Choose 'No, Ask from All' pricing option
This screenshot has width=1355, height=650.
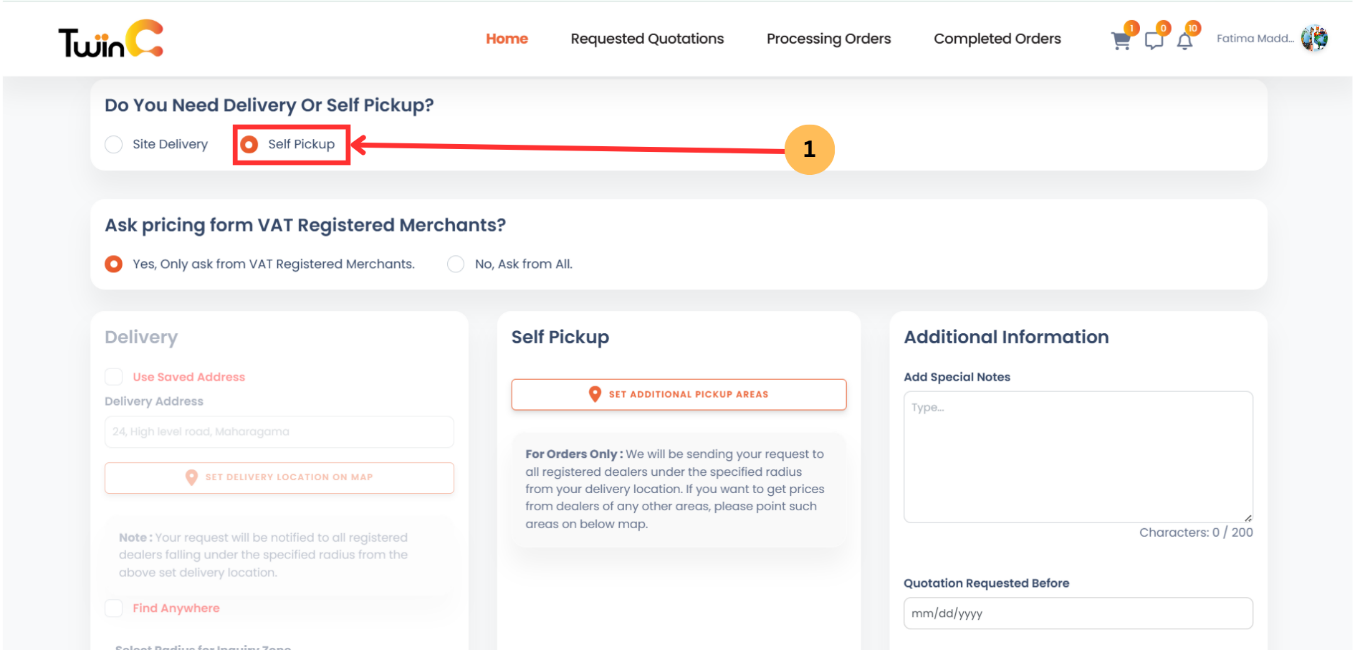click(456, 264)
